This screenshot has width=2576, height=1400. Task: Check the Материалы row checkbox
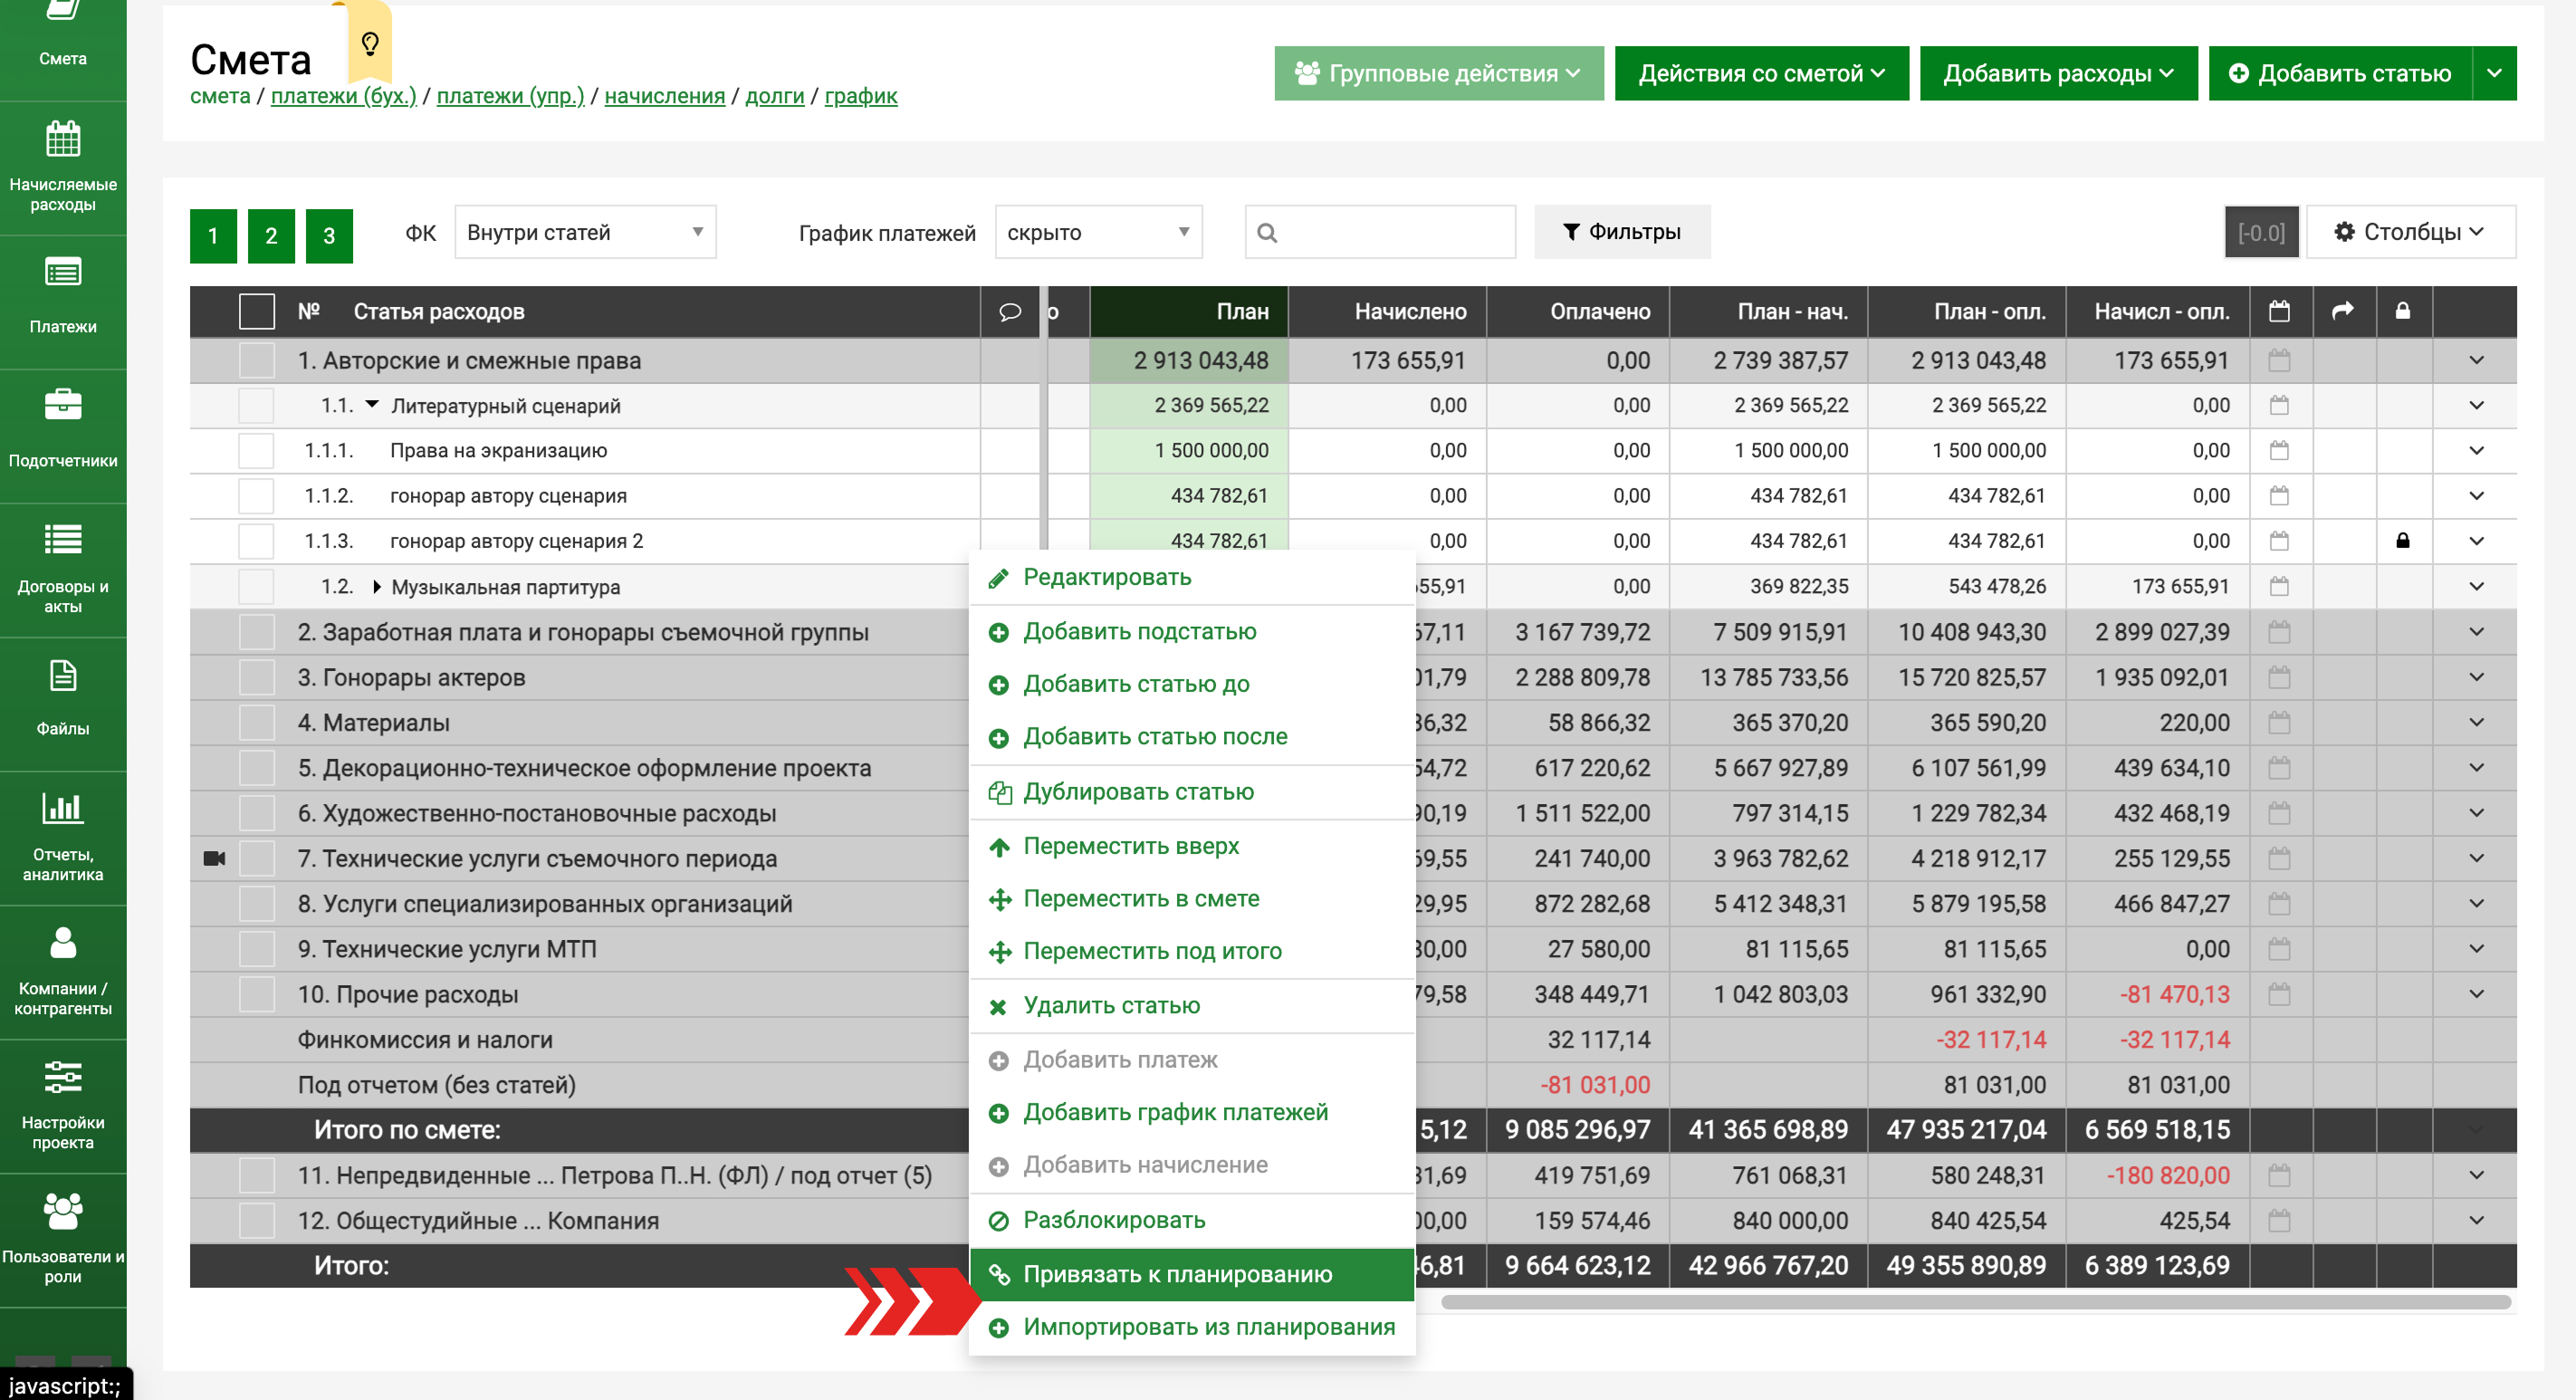pyautogui.click(x=257, y=722)
